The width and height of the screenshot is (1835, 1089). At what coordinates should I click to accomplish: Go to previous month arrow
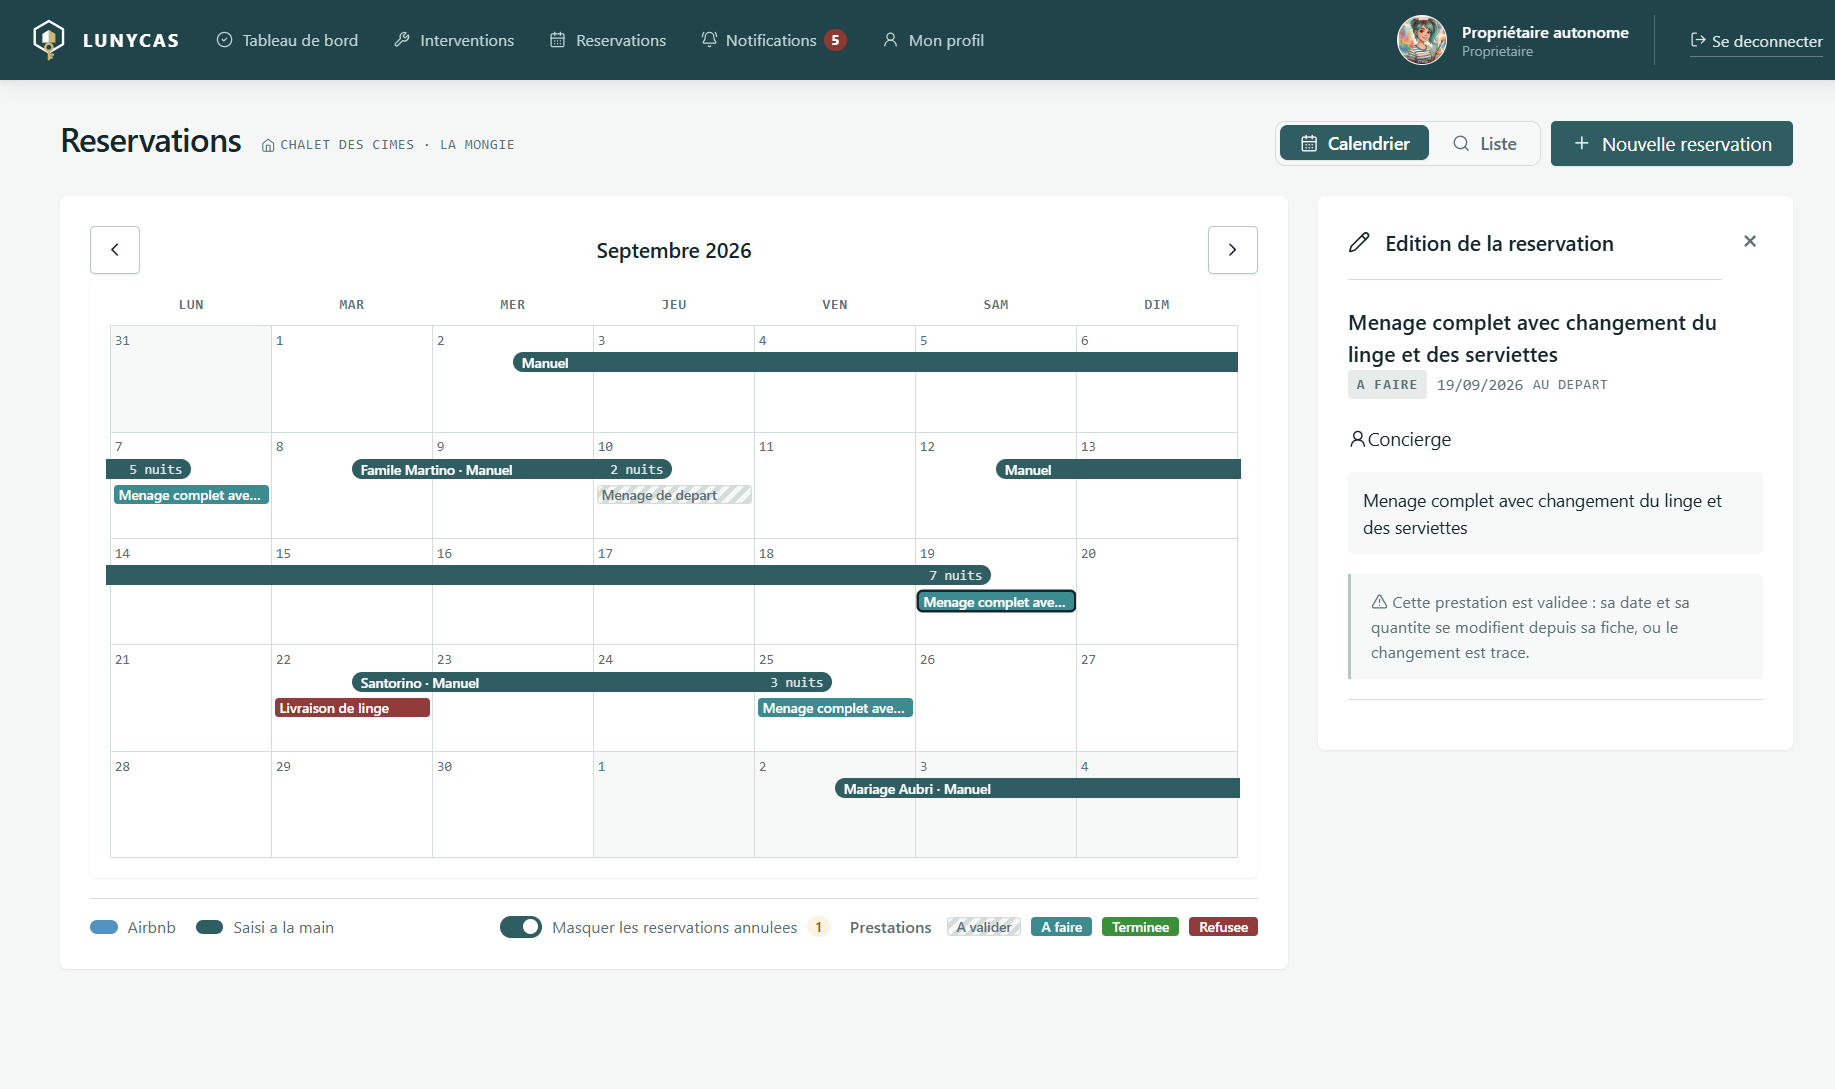(x=115, y=250)
